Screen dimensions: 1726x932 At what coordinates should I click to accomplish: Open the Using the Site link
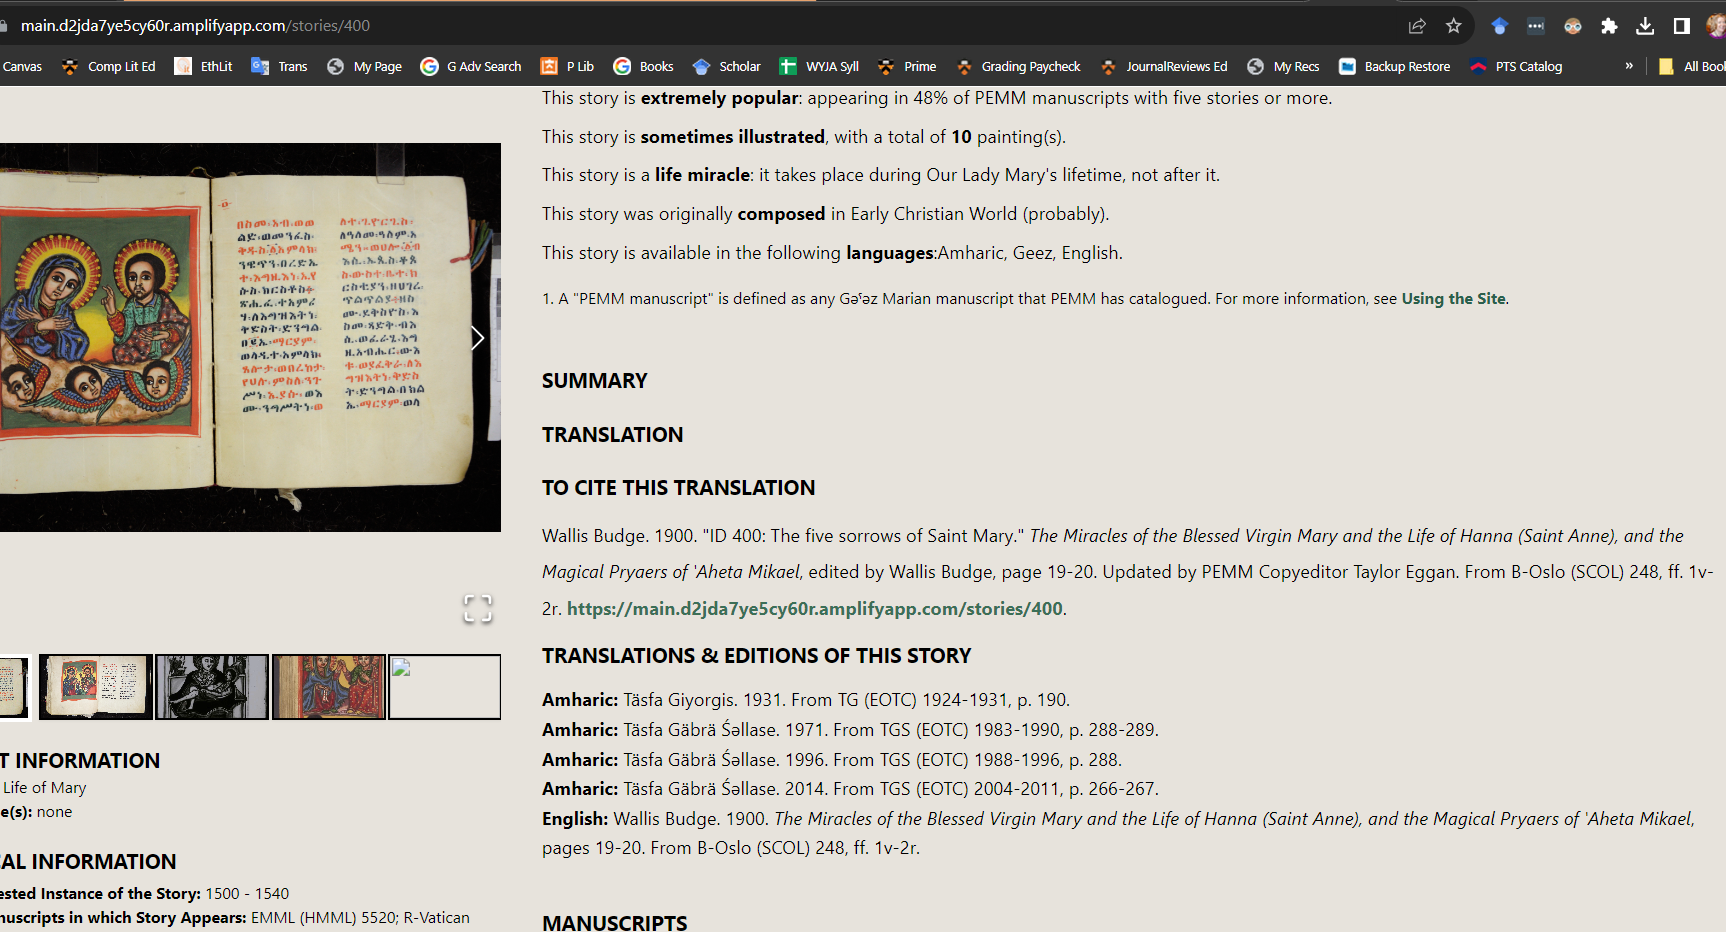tap(1452, 298)
